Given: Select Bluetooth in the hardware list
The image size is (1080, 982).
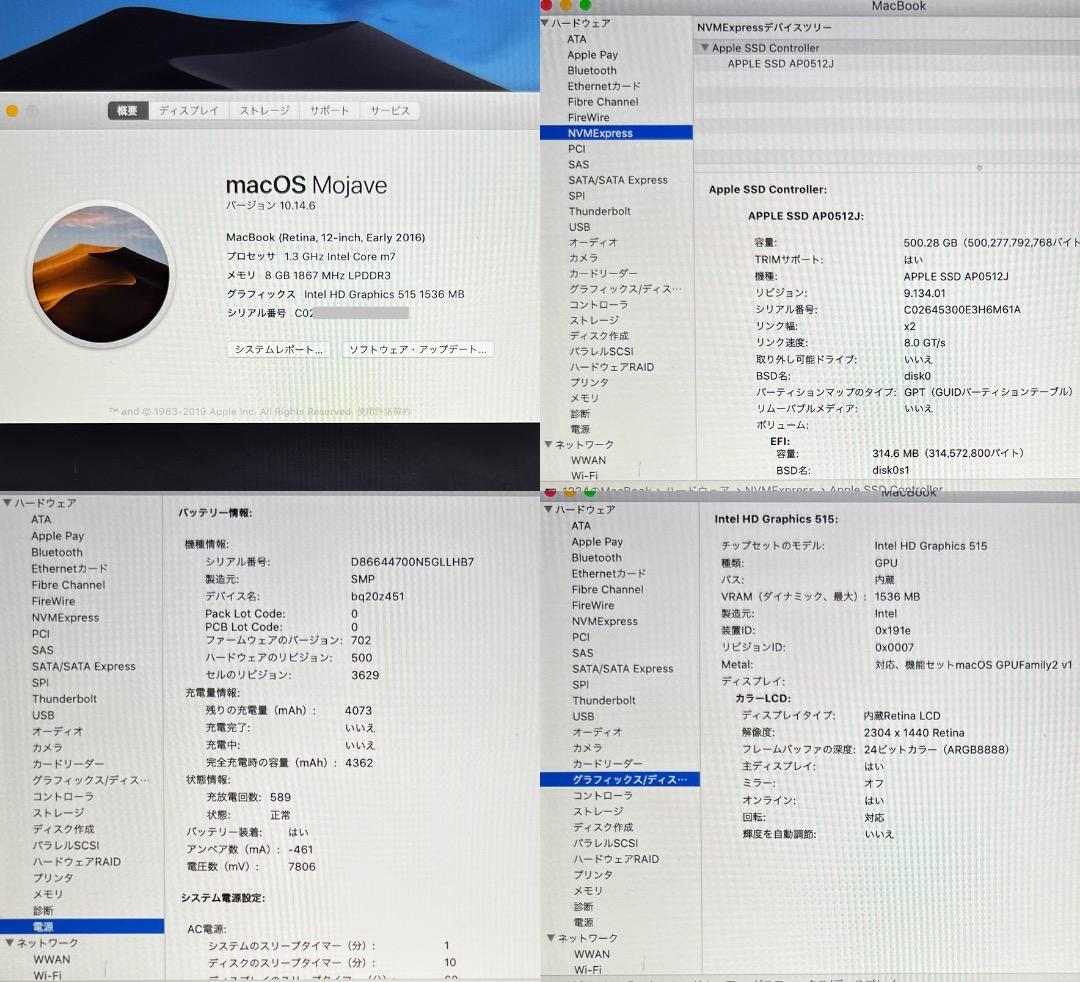Looking at the screenshot, I should [x=592, y=70].
